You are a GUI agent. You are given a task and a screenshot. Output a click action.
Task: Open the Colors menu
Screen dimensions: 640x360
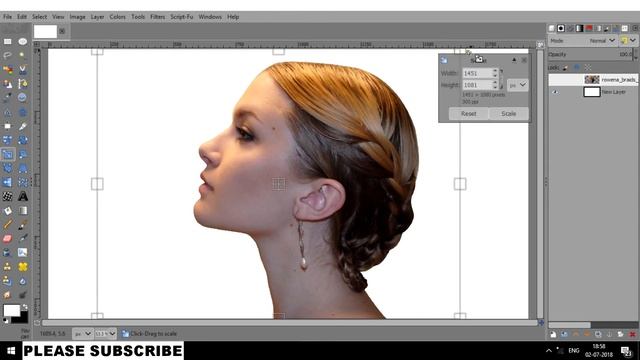[x=118, y=17]
